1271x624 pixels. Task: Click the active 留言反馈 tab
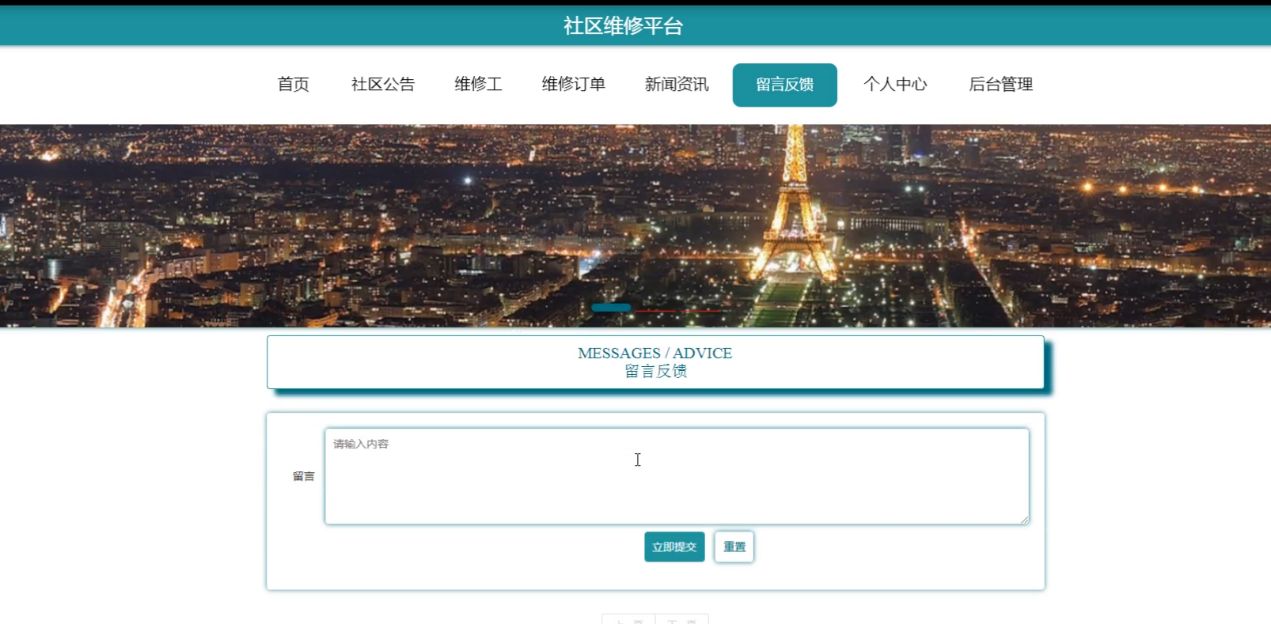click(x=785, y=85)
